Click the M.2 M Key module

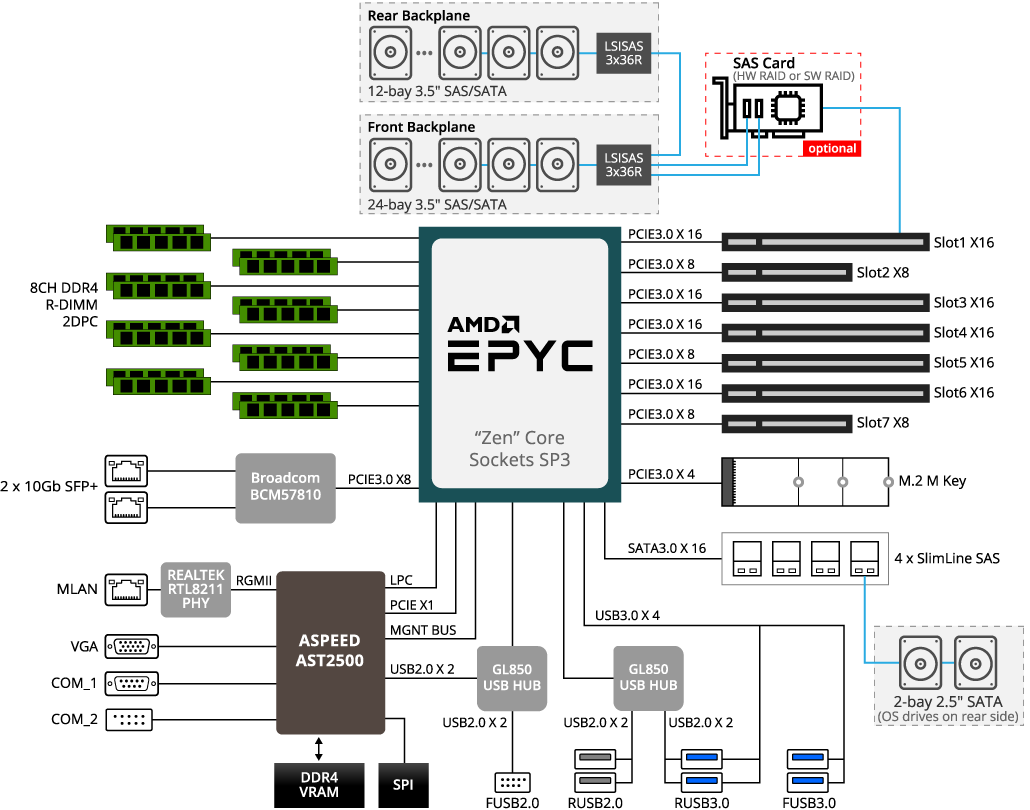point(803,482)
